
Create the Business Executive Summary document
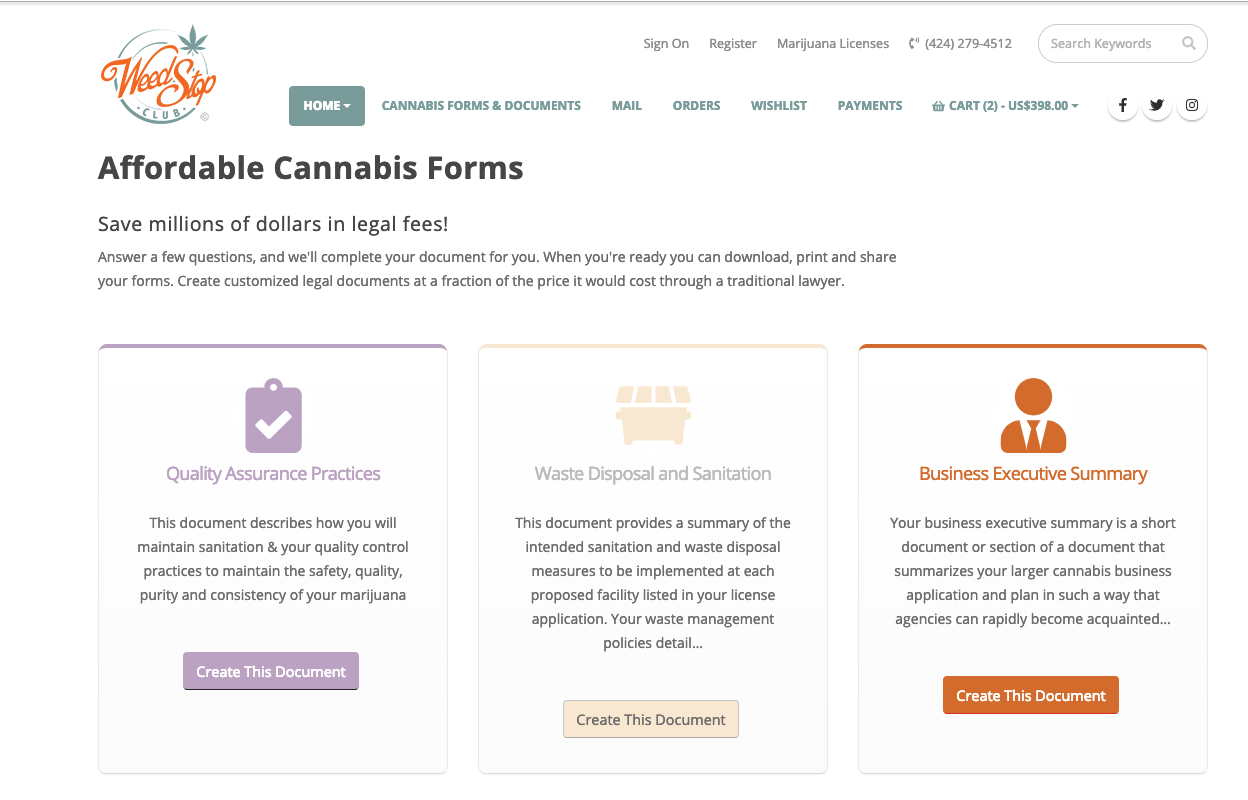pos(1031,696)
